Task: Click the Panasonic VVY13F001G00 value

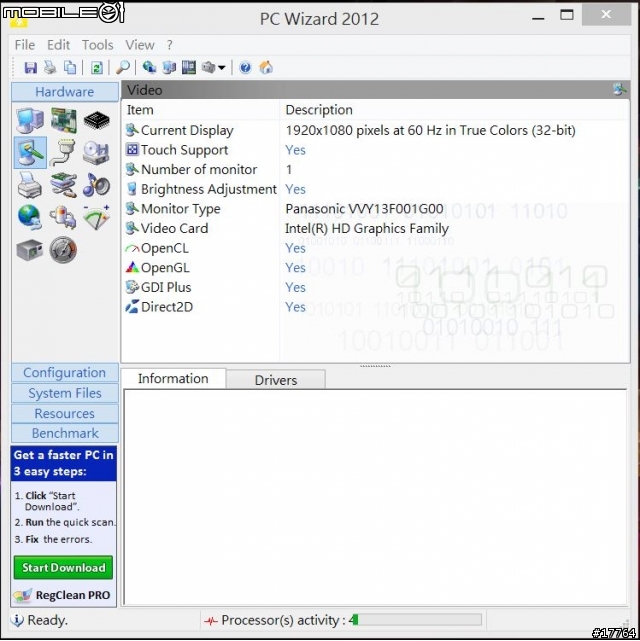Action: [364, 209]
